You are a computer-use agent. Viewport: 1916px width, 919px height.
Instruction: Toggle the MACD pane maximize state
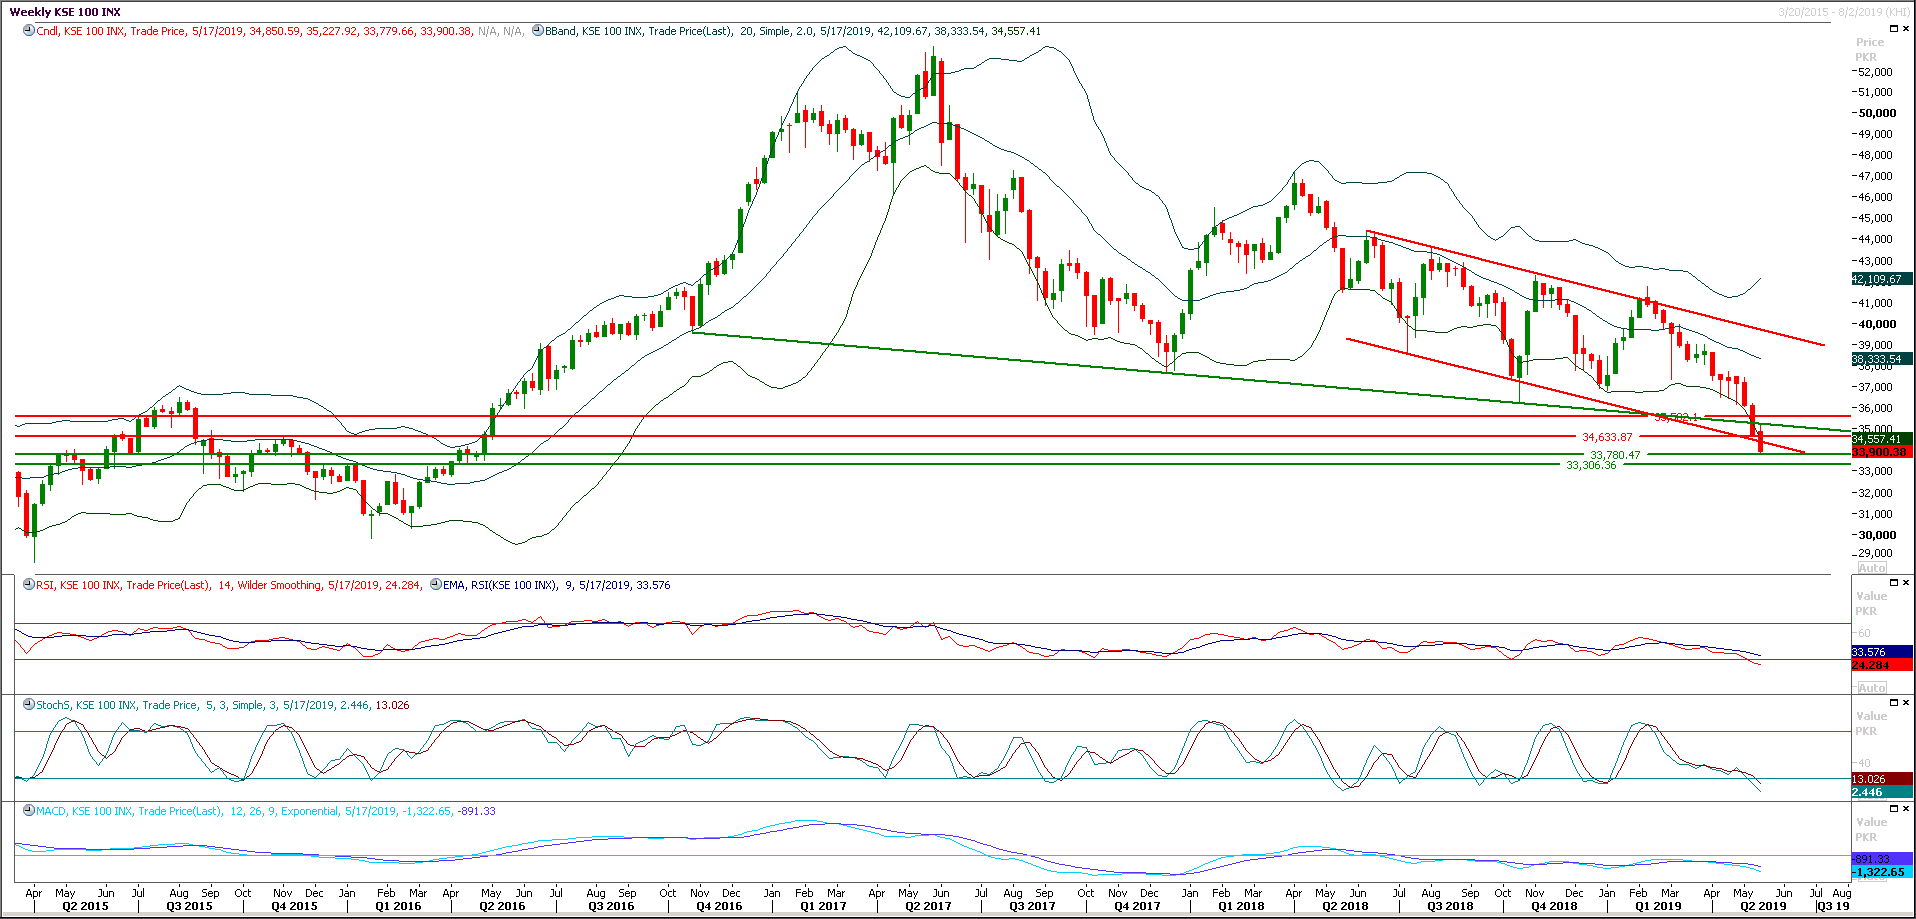point(1893,806)
